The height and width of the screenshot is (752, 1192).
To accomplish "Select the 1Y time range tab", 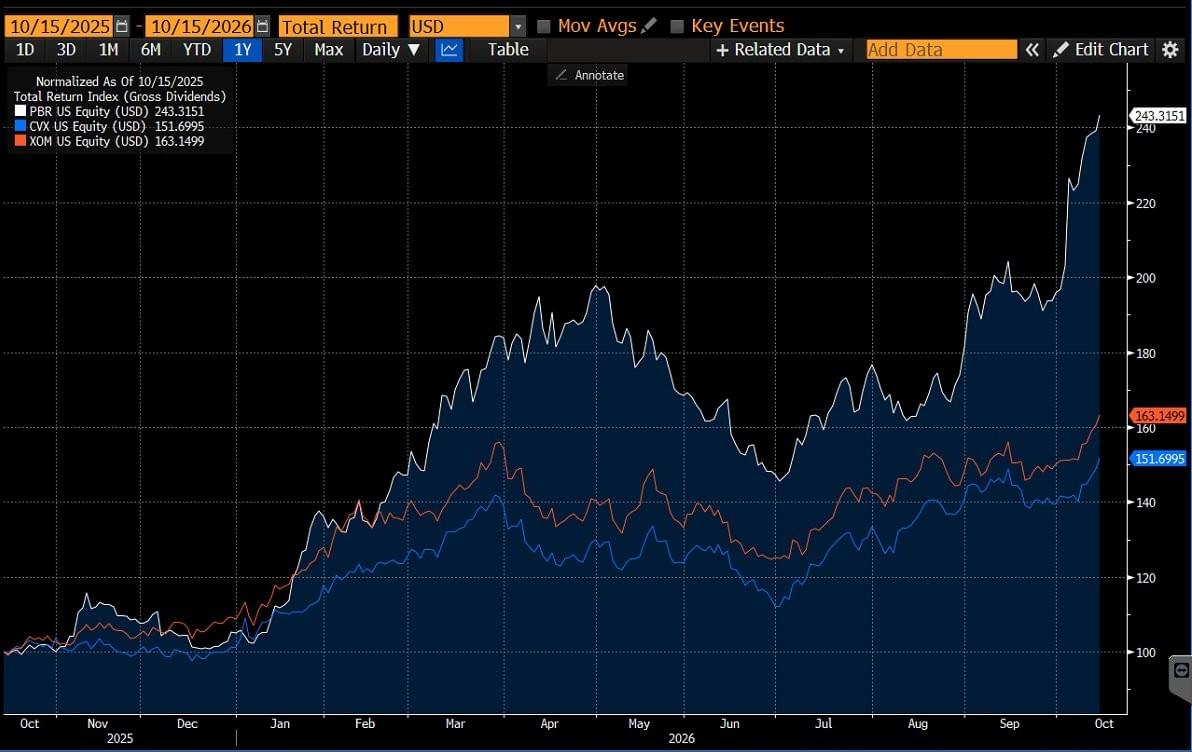I will (243, 50).
